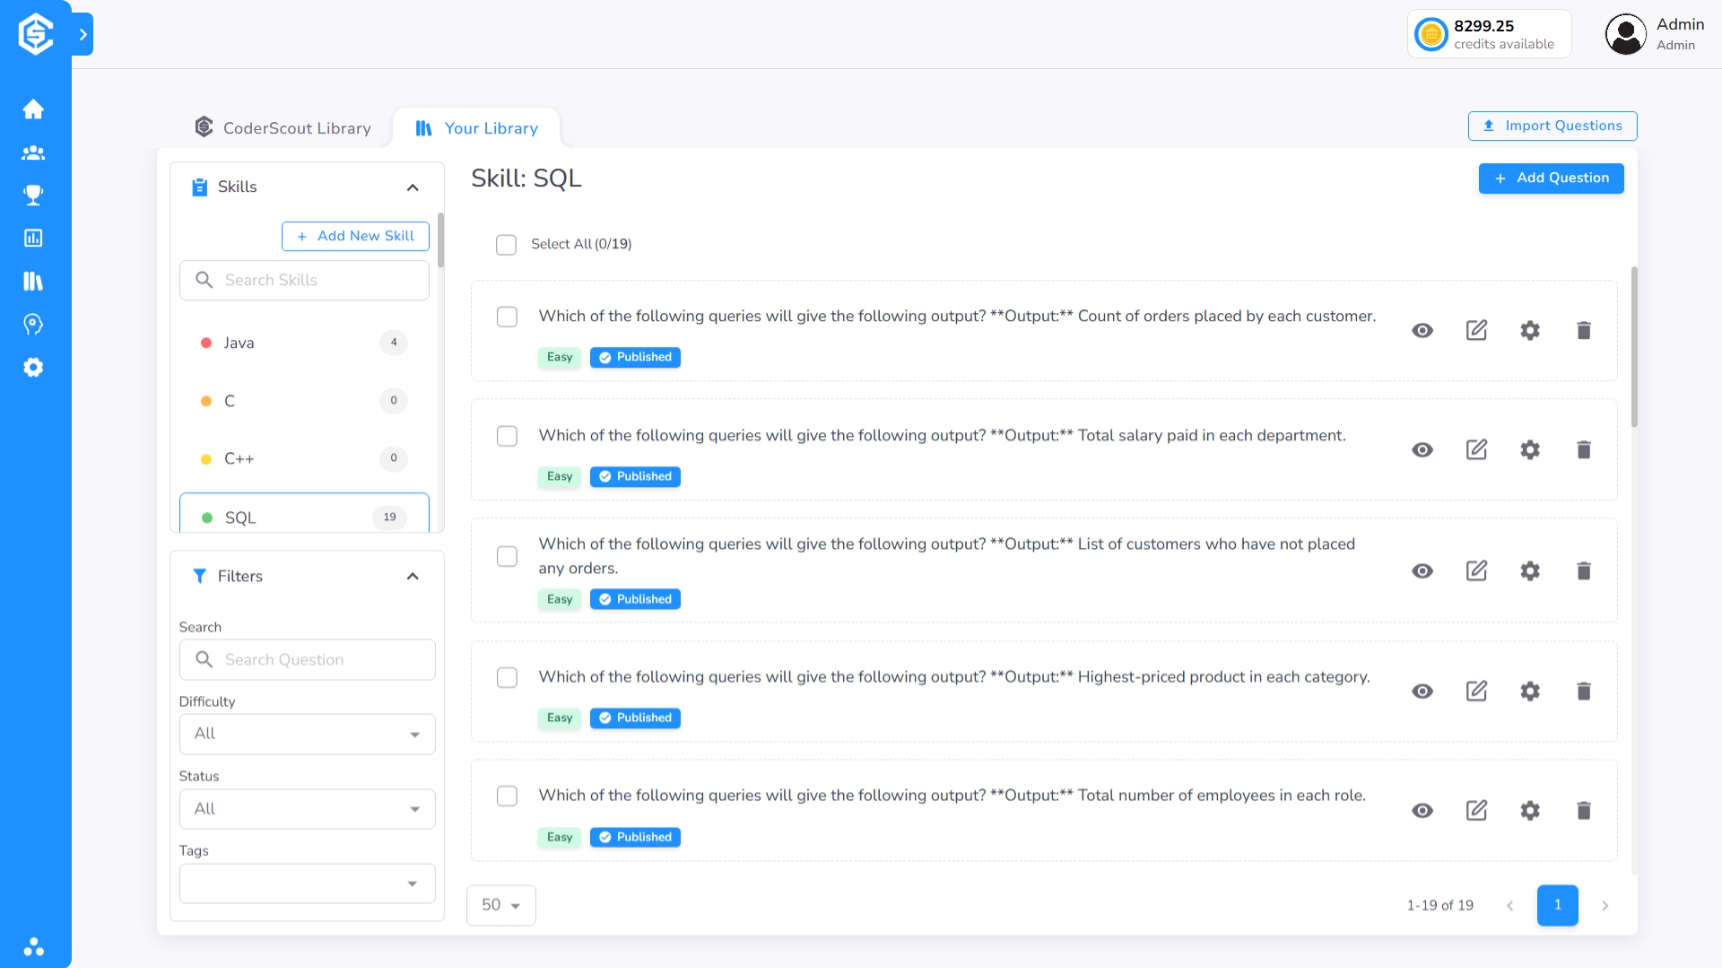Focus the Search Question input field

[x=320, y=660]
